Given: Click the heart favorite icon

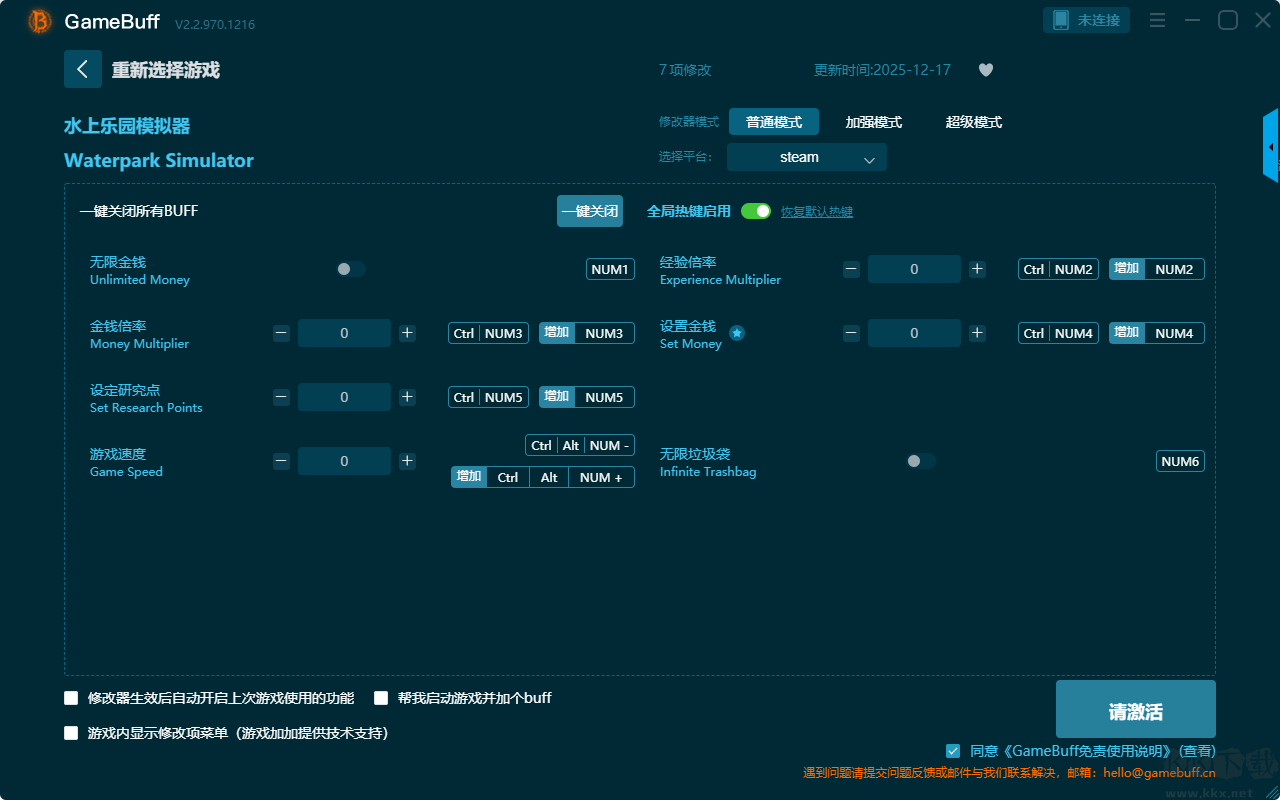Looking at the screenshot, I should click(x=985, y=70).
